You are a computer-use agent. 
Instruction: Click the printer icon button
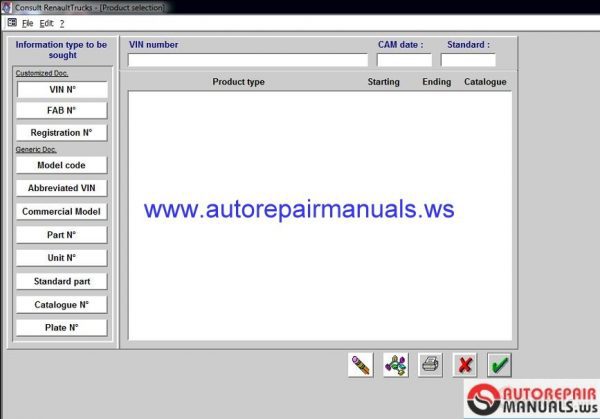click(430, 365)
